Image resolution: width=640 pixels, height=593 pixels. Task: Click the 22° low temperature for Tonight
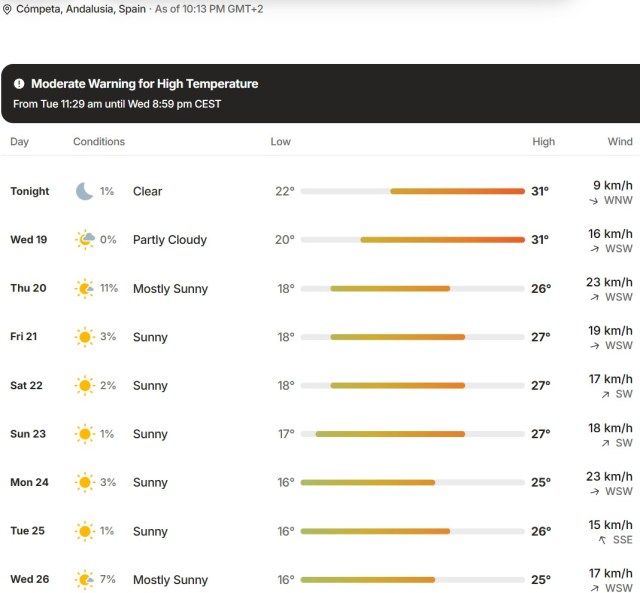tap(285, 191)
